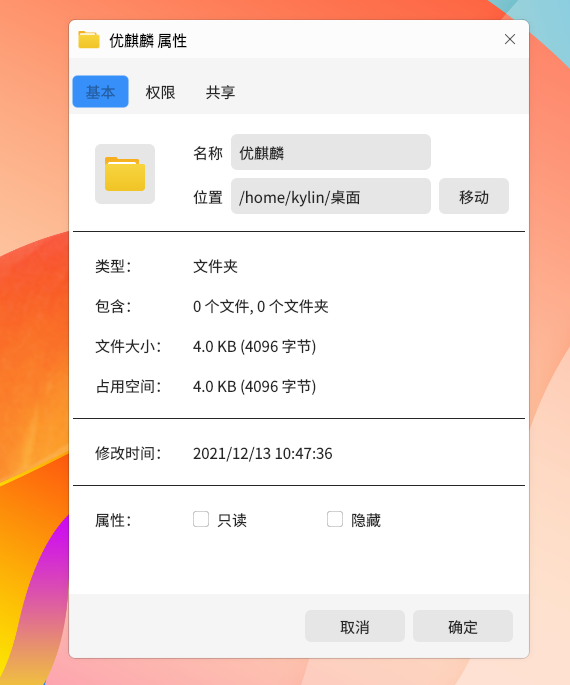Click the 文件大小: label
Viewport: 570px width, 685px height.
(128, 347)
